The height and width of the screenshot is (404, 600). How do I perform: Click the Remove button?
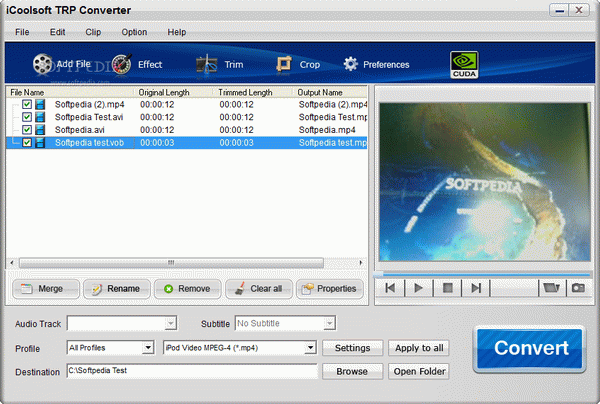click(x=188, y=289)
